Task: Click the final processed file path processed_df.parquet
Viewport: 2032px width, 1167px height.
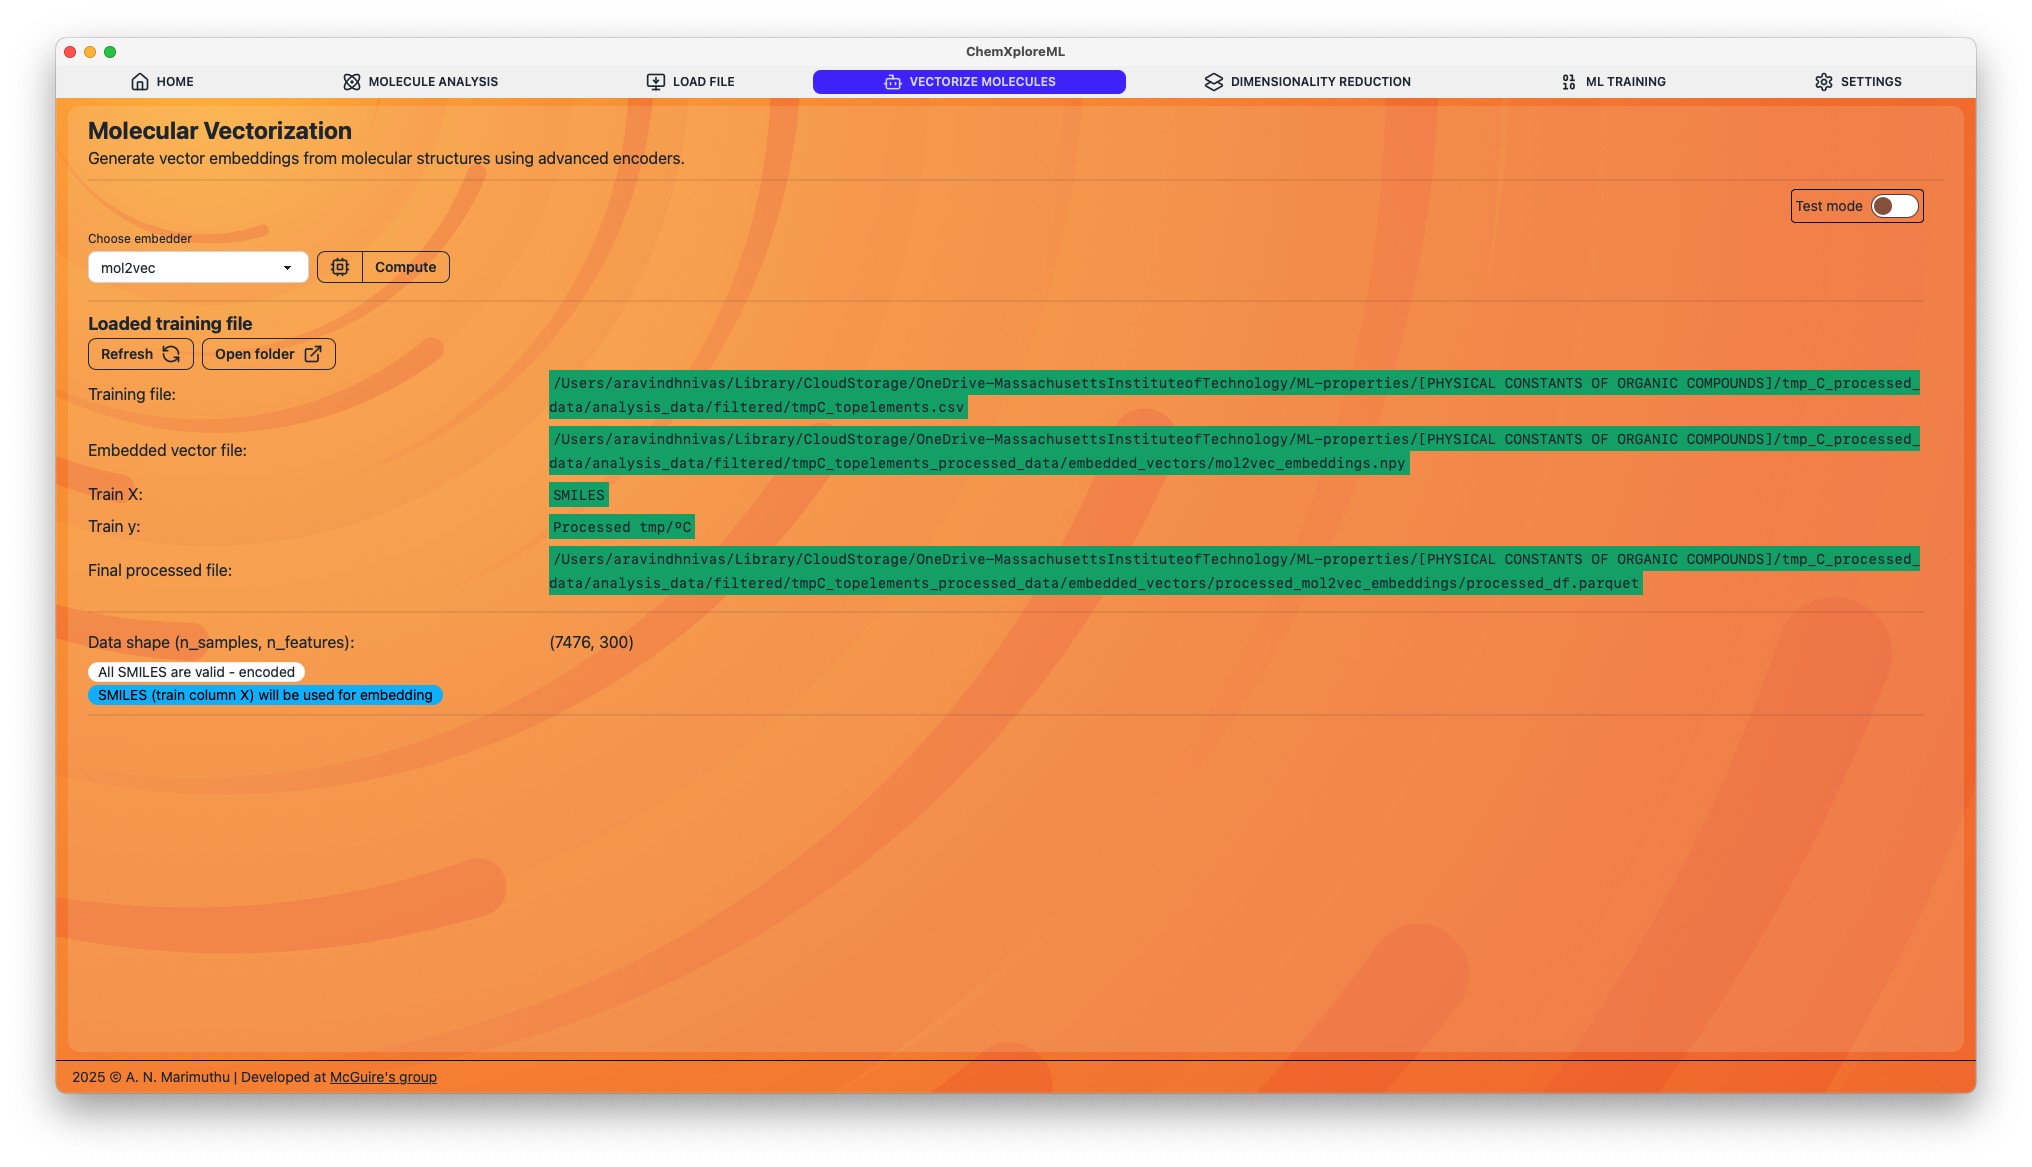Action: coord(1234,571)
